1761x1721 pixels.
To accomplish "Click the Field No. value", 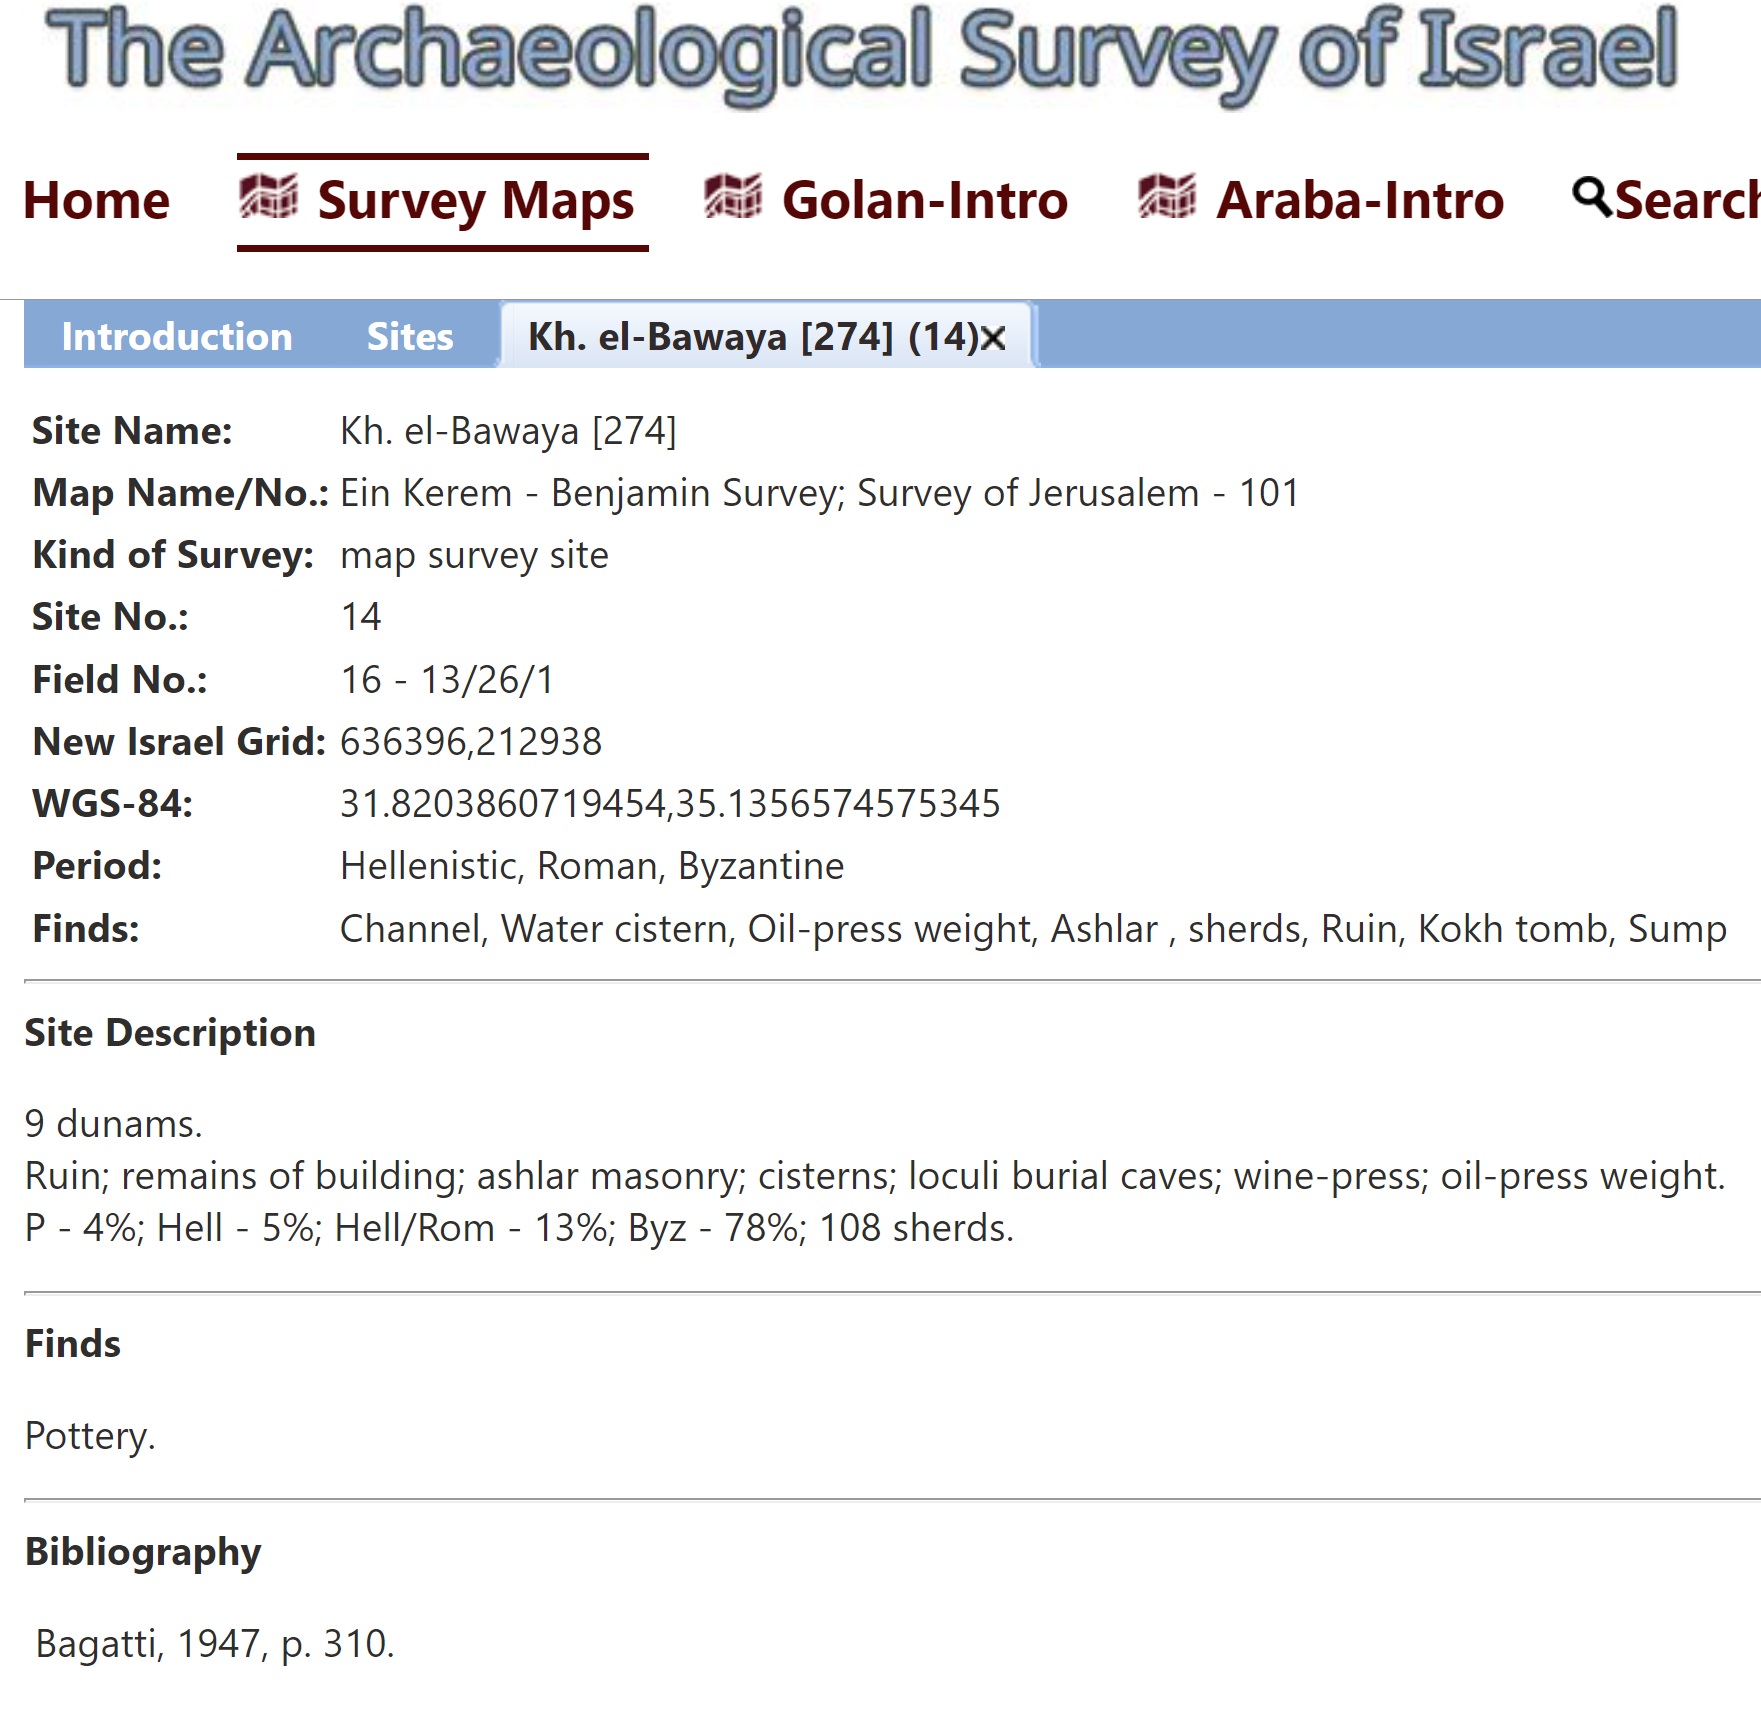I will (447, 680).
